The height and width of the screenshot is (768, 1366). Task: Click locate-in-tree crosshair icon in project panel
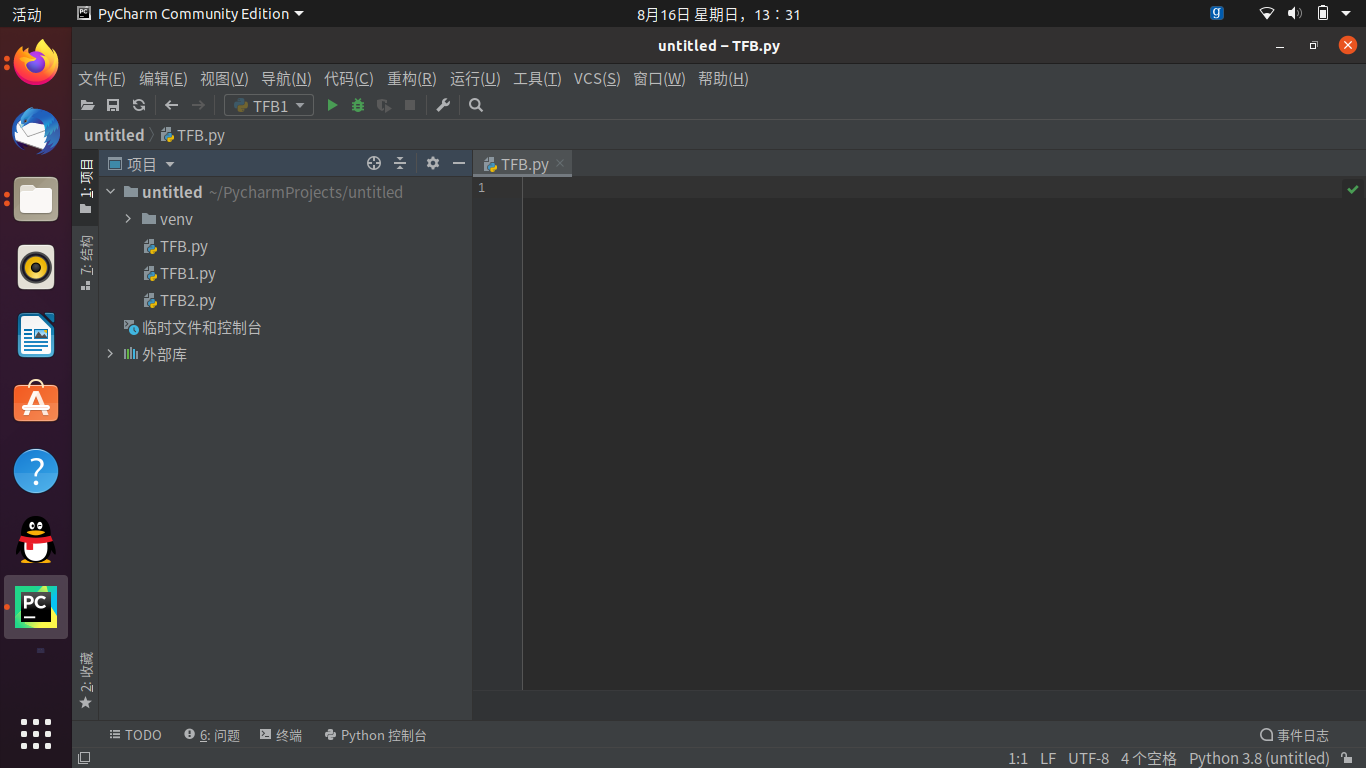(x=374, y=163)
